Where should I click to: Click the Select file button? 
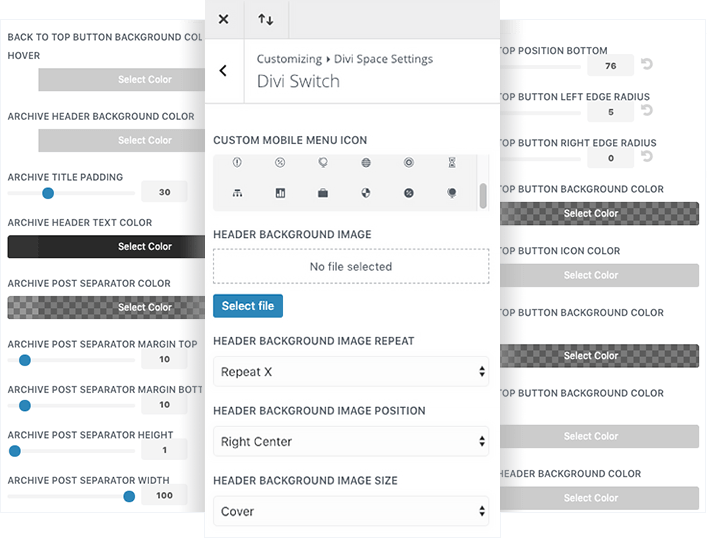click(248, 306)
